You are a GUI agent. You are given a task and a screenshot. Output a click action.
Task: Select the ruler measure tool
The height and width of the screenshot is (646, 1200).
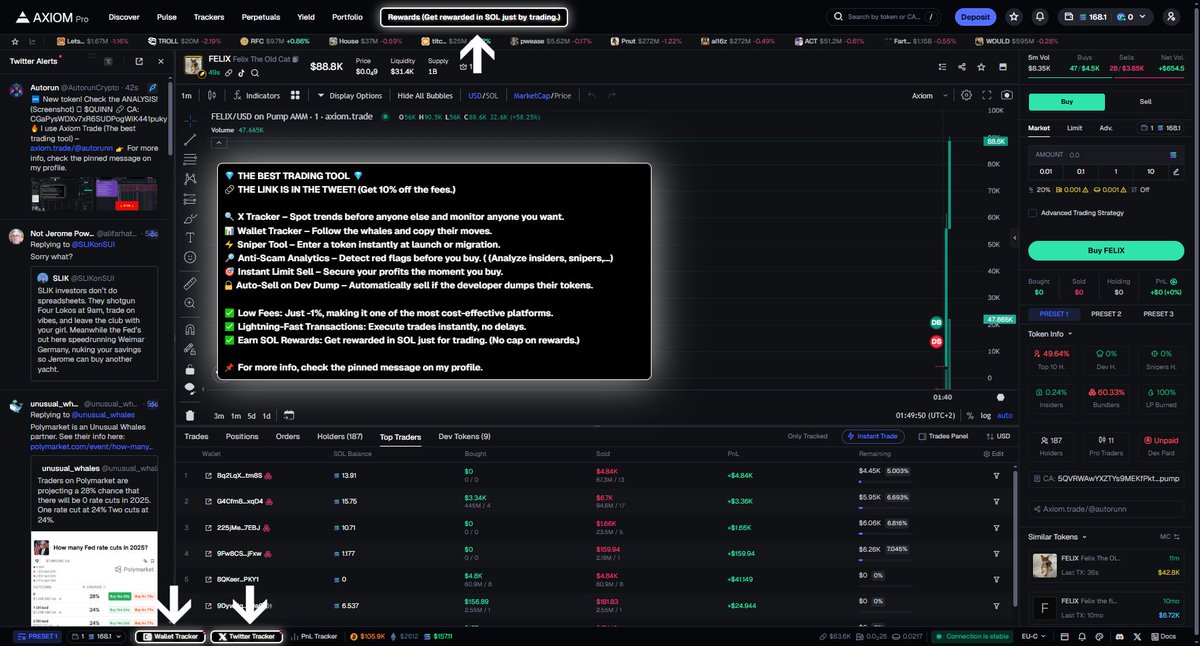190,284
